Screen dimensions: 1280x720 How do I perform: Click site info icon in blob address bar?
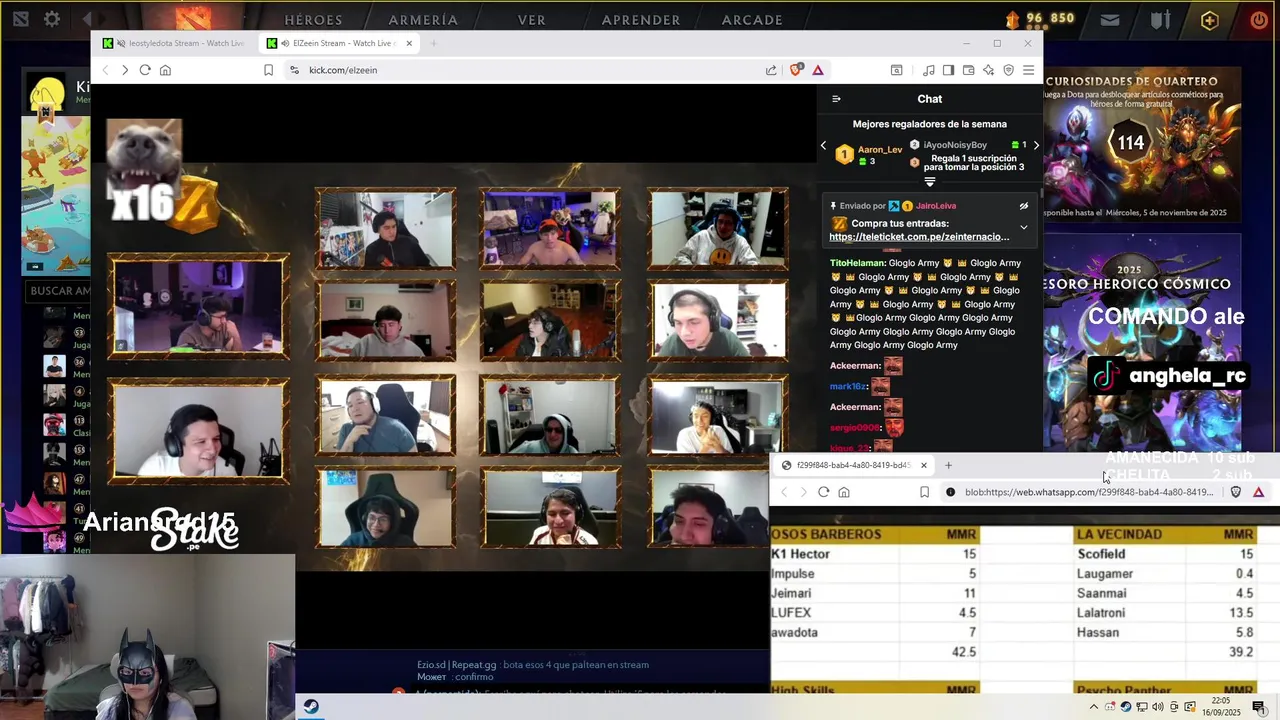click(x=950, y=492)
